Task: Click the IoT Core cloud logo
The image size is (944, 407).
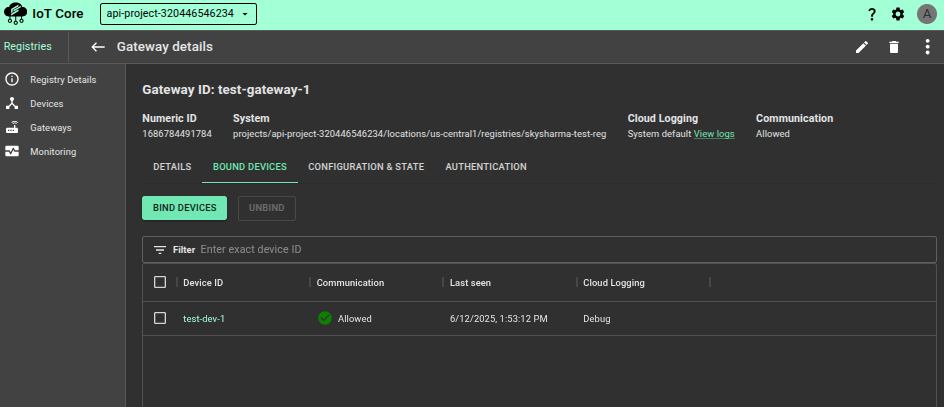Action: pyautogui.click(x=16, y=14)
